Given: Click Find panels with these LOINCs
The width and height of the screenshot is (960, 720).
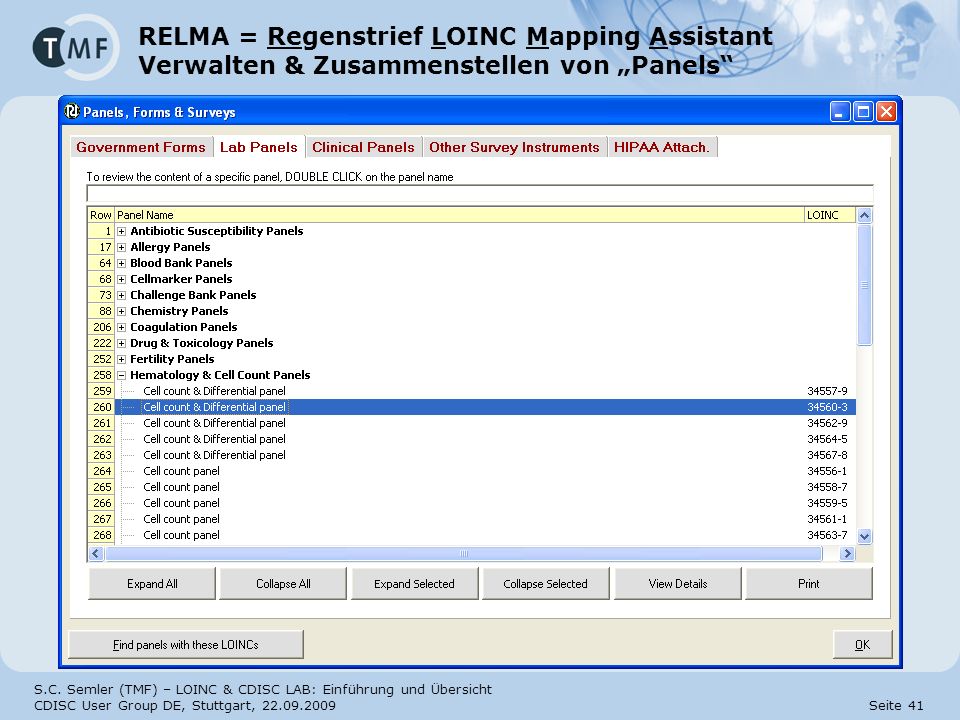Looking at the screenshot, I should 186,645.
